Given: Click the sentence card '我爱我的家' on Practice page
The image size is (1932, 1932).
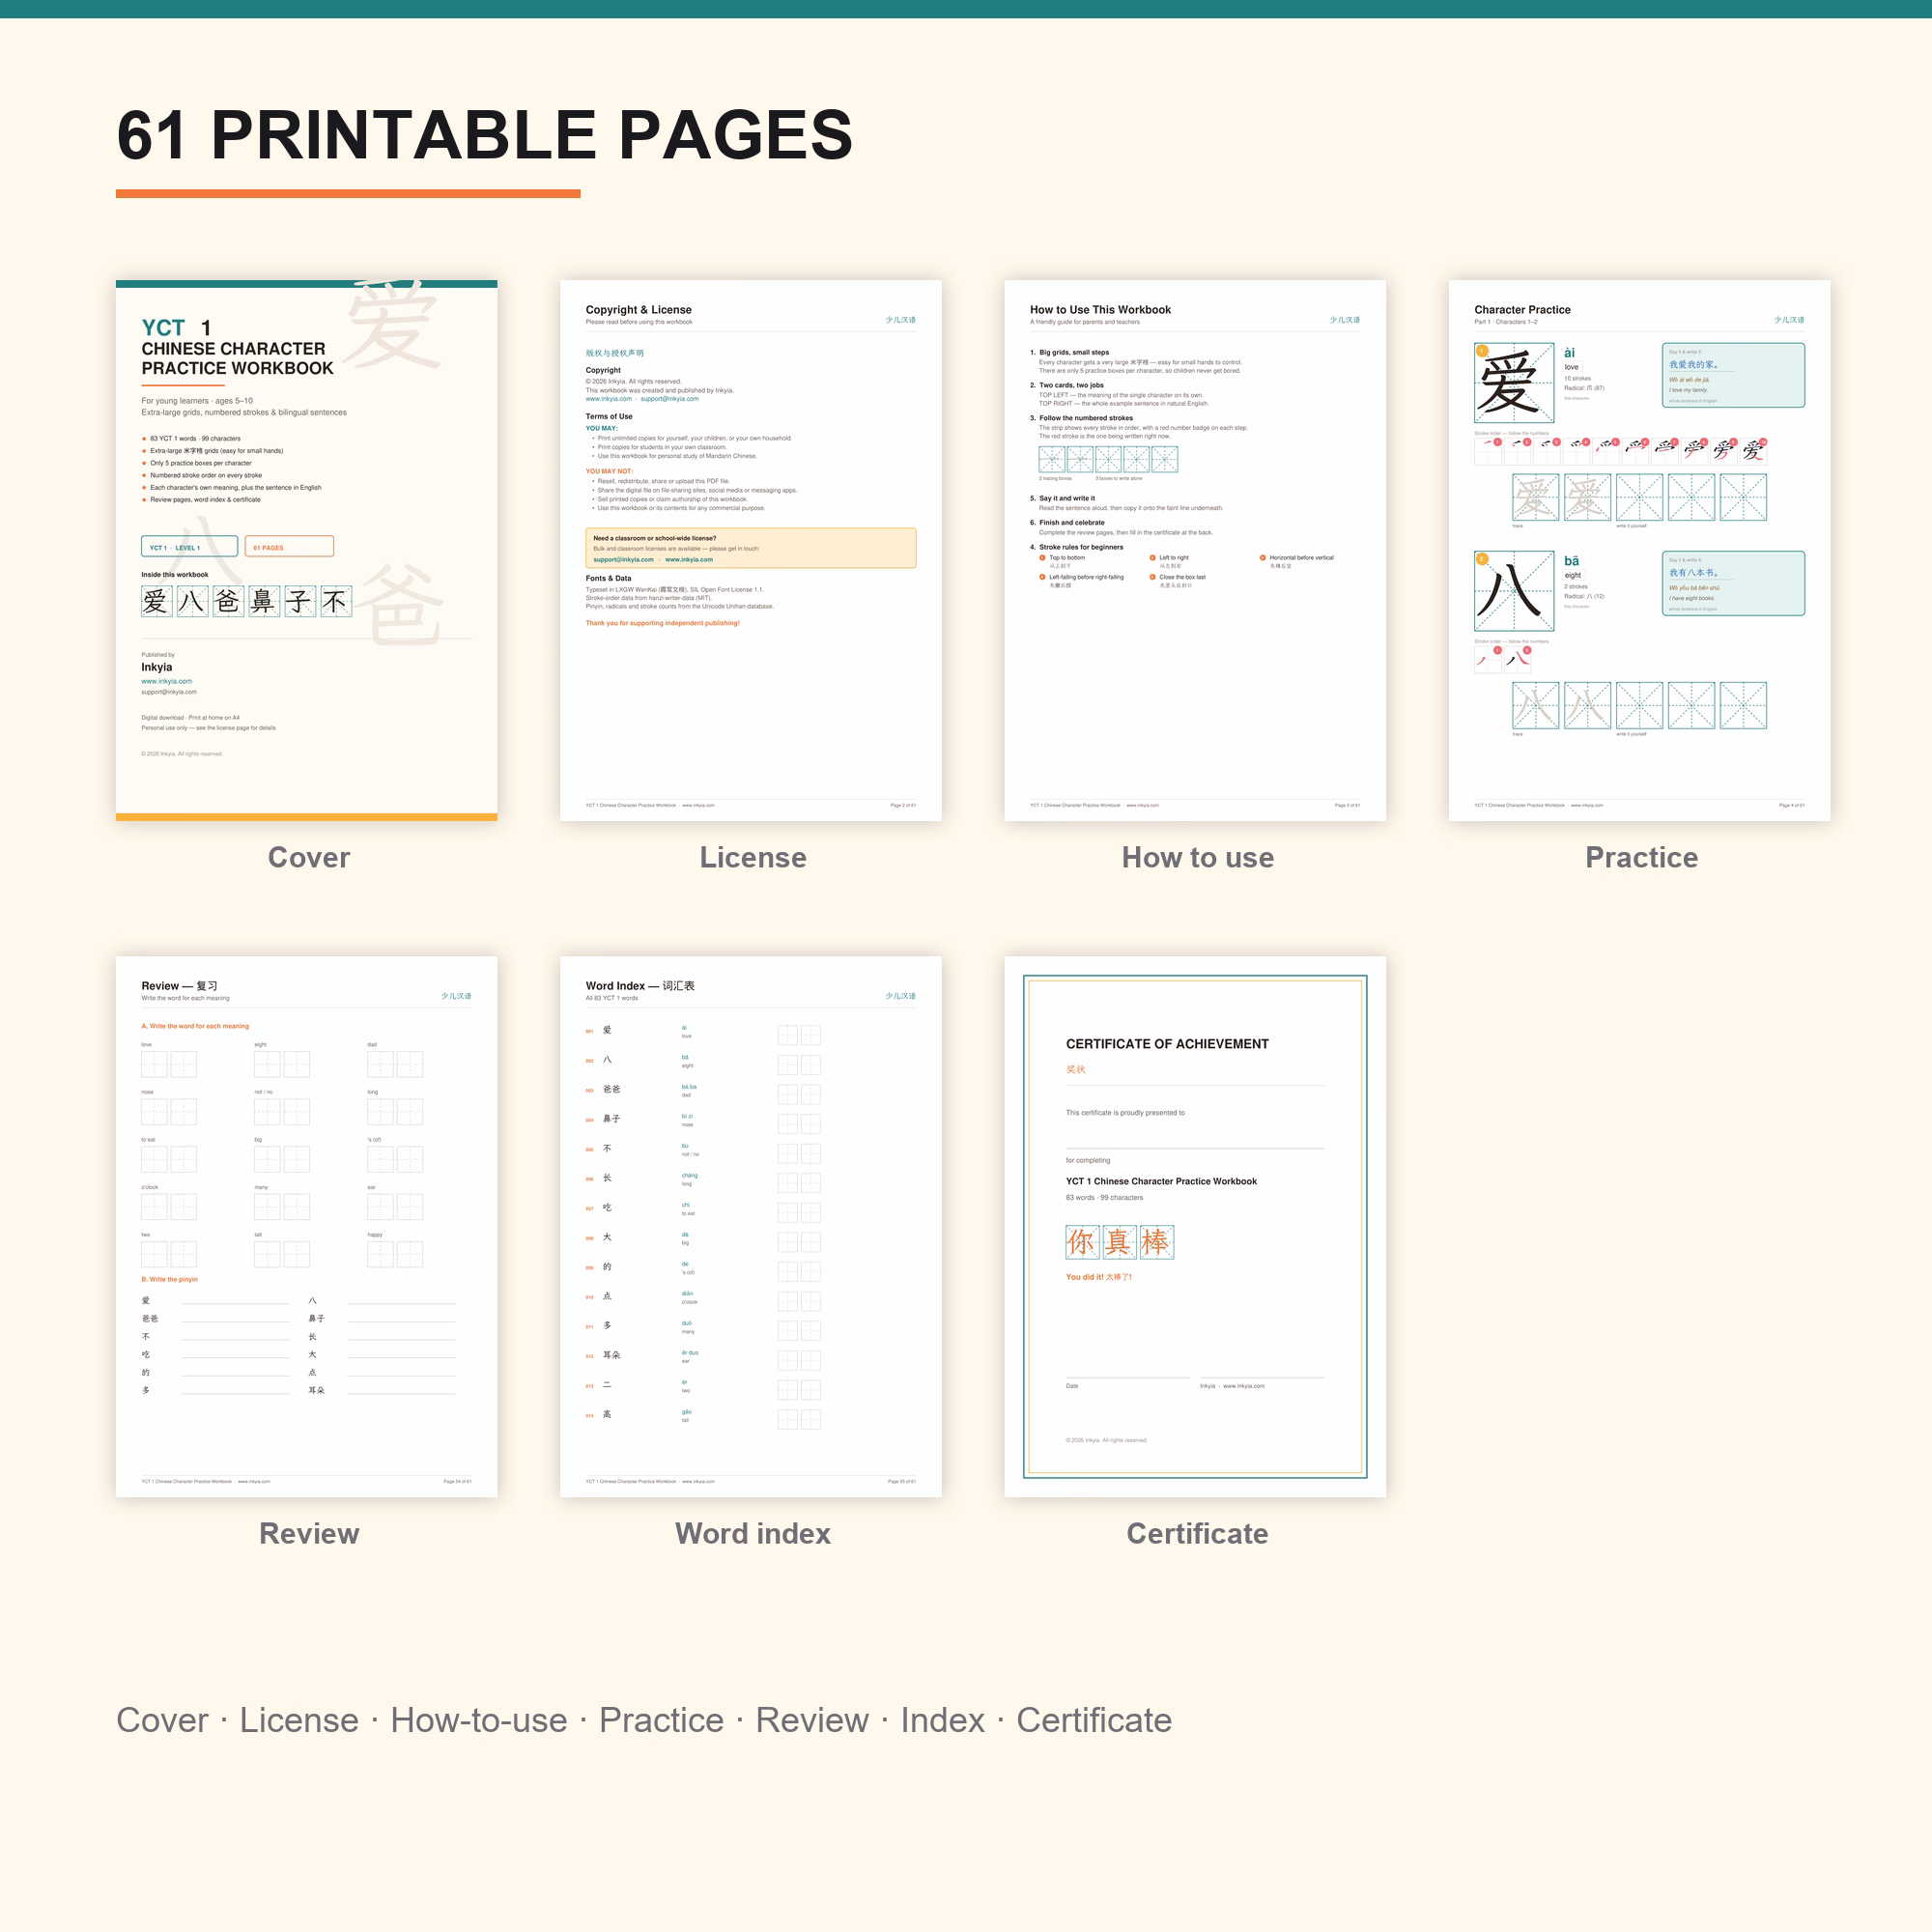Looking at the screenshot, I should click(x=1733, y=376).
